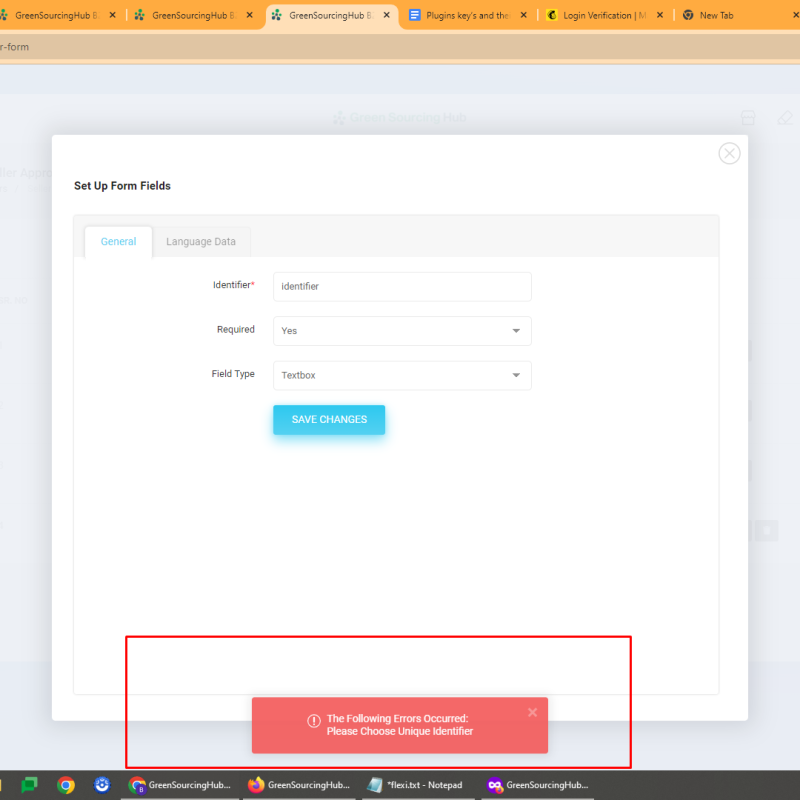This screenshot has width=800, height=800.
Task: Open Chrome from the taskbar
Action: pyautogui.click(x=66, y=785)
